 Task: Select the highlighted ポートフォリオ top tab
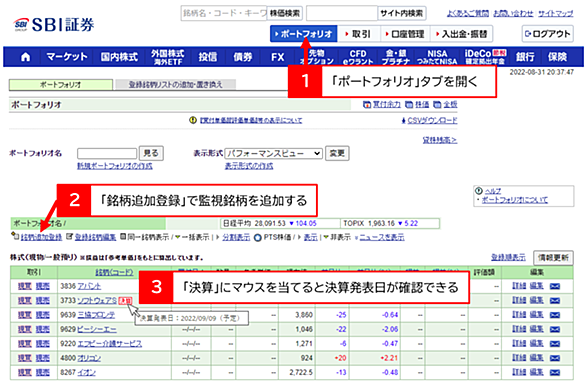(303, 34)
